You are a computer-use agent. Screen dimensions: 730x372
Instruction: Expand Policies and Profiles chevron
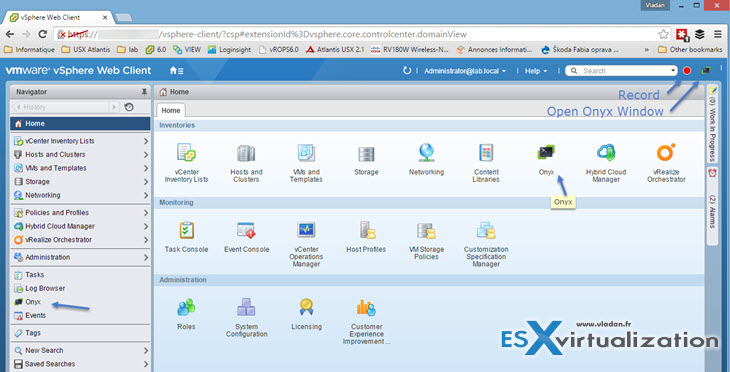[146, 213]
